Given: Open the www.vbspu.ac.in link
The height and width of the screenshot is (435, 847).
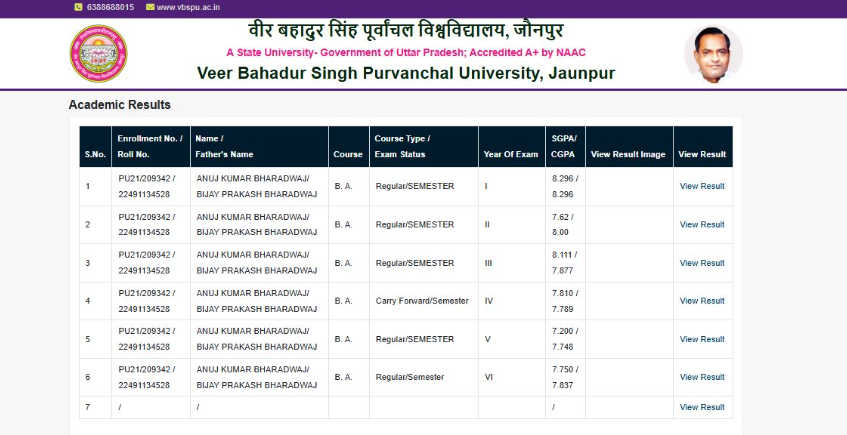Looking at the screenshot, I should (x=188, y=6).
